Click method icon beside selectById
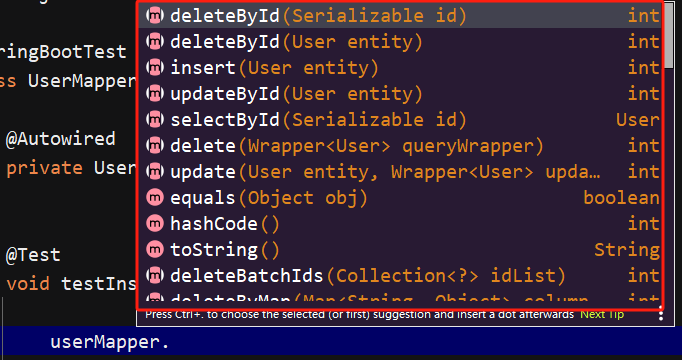 pos(155,120)
